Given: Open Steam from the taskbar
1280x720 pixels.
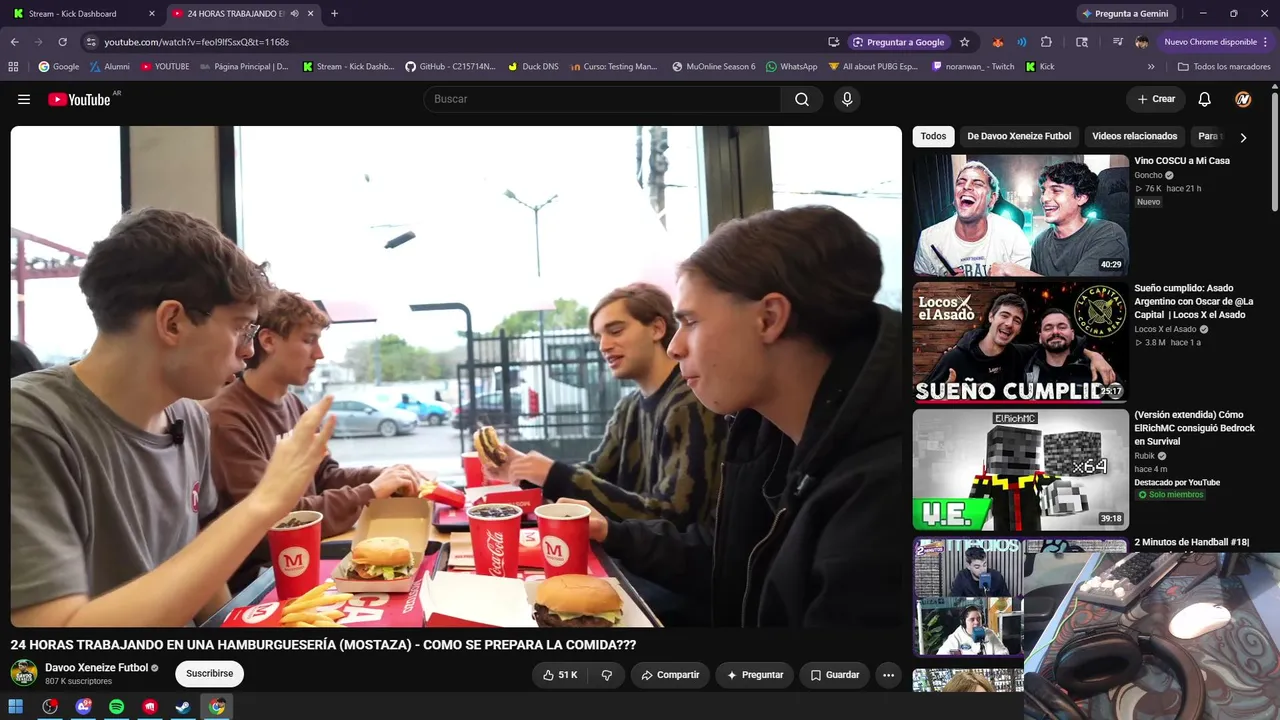Looking at the screenshot, I should tap(183, 707).
